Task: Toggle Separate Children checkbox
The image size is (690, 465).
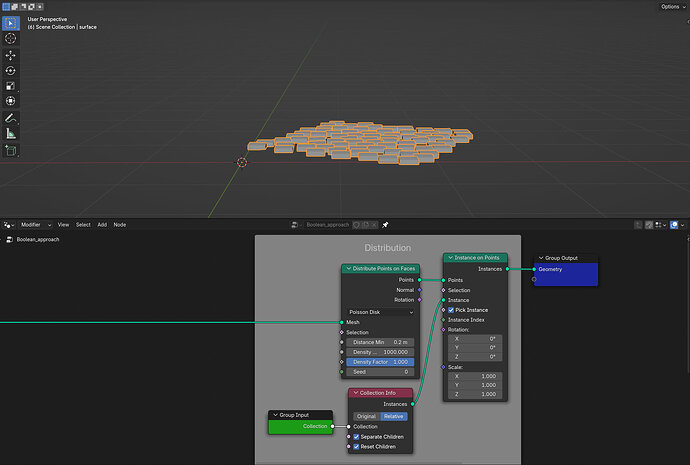Action: coord(356,437)
